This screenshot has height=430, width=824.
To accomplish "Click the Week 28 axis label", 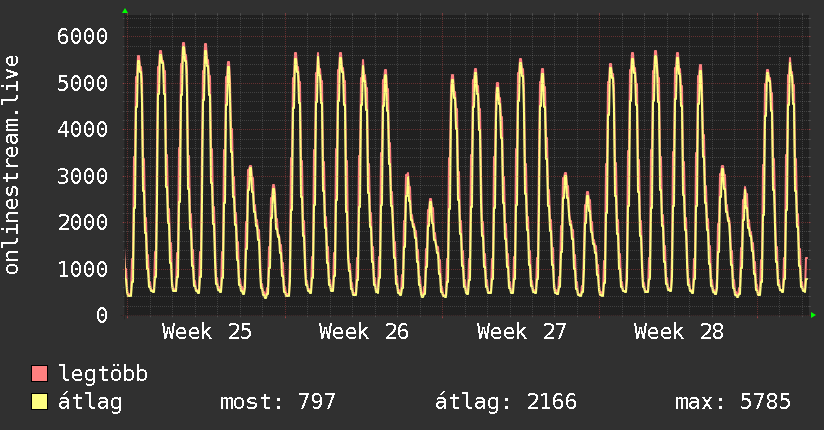I will click(x=678, y=332).
